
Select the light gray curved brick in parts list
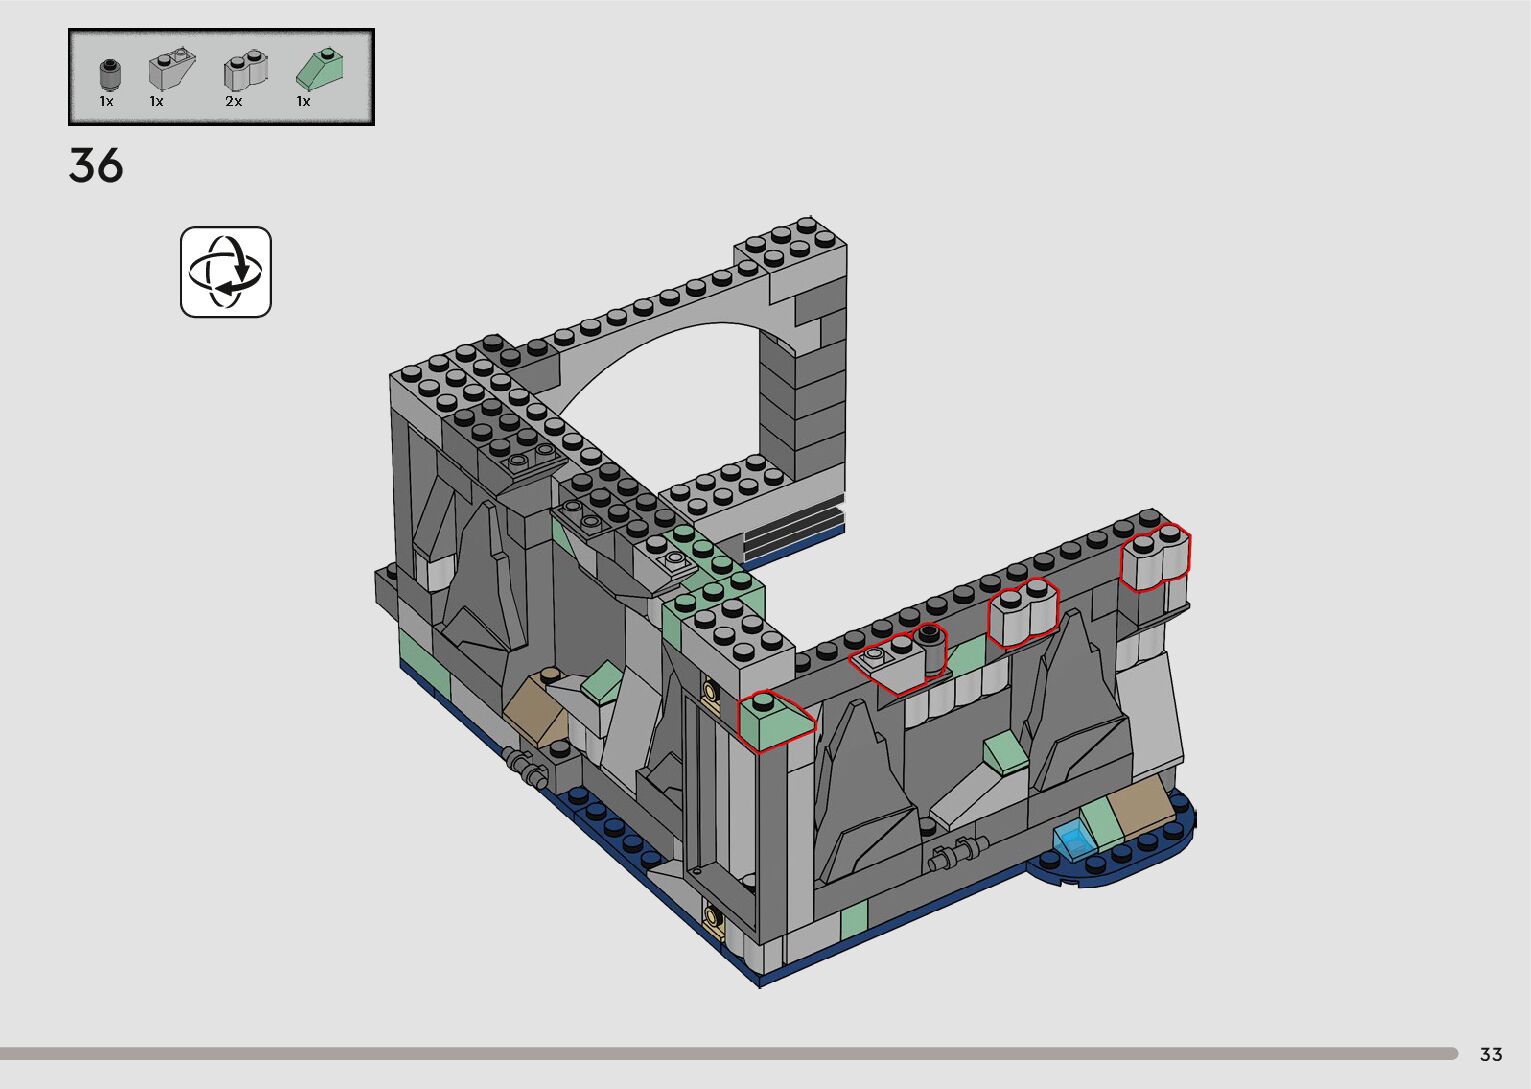[x=245, y=71]
